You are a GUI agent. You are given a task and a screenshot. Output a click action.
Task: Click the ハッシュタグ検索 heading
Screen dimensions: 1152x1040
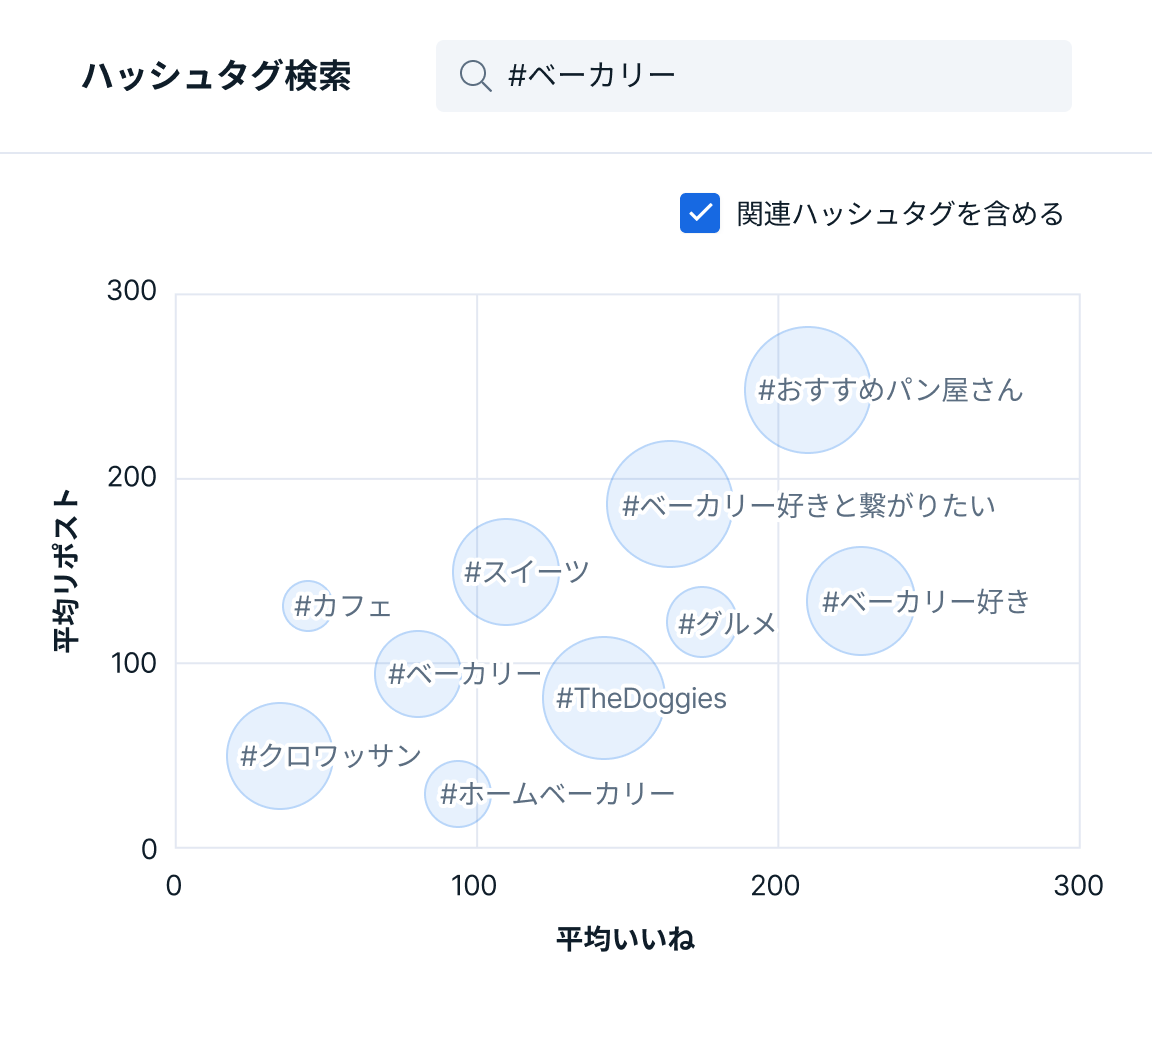(216, 76)
